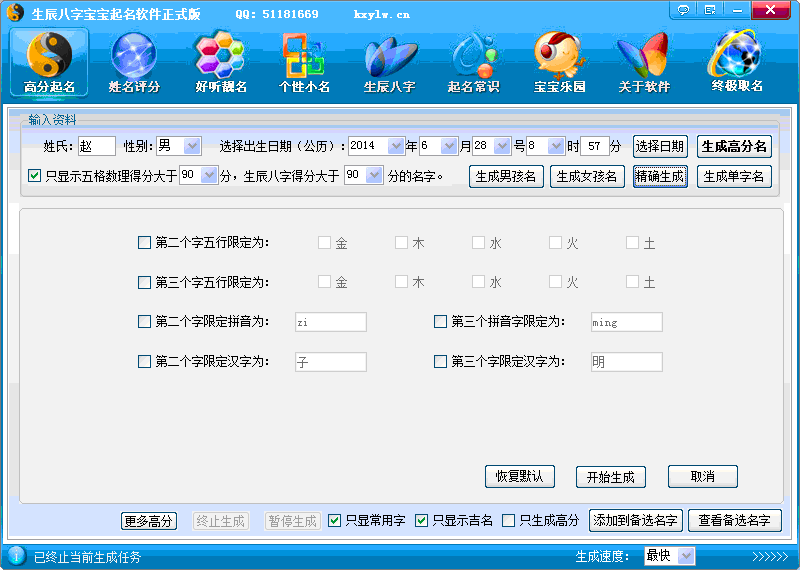
Task: Open the 起名常识 icon
Action: click(x=473, y=63)
